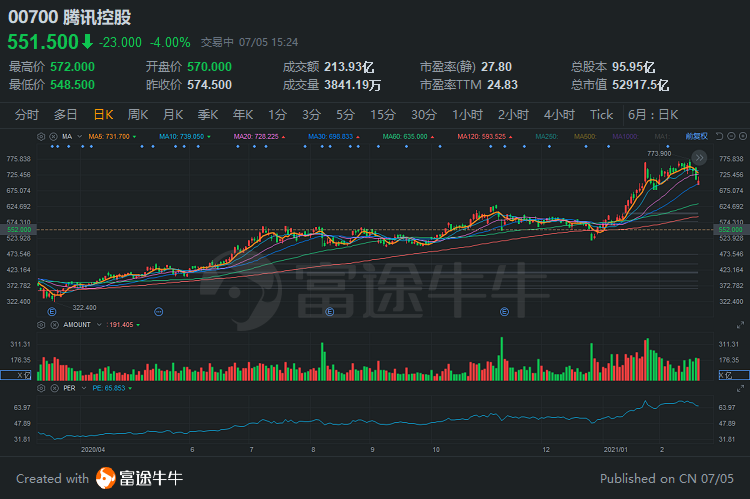Toggle the MA30 moving average line

(x=333, y=136)
